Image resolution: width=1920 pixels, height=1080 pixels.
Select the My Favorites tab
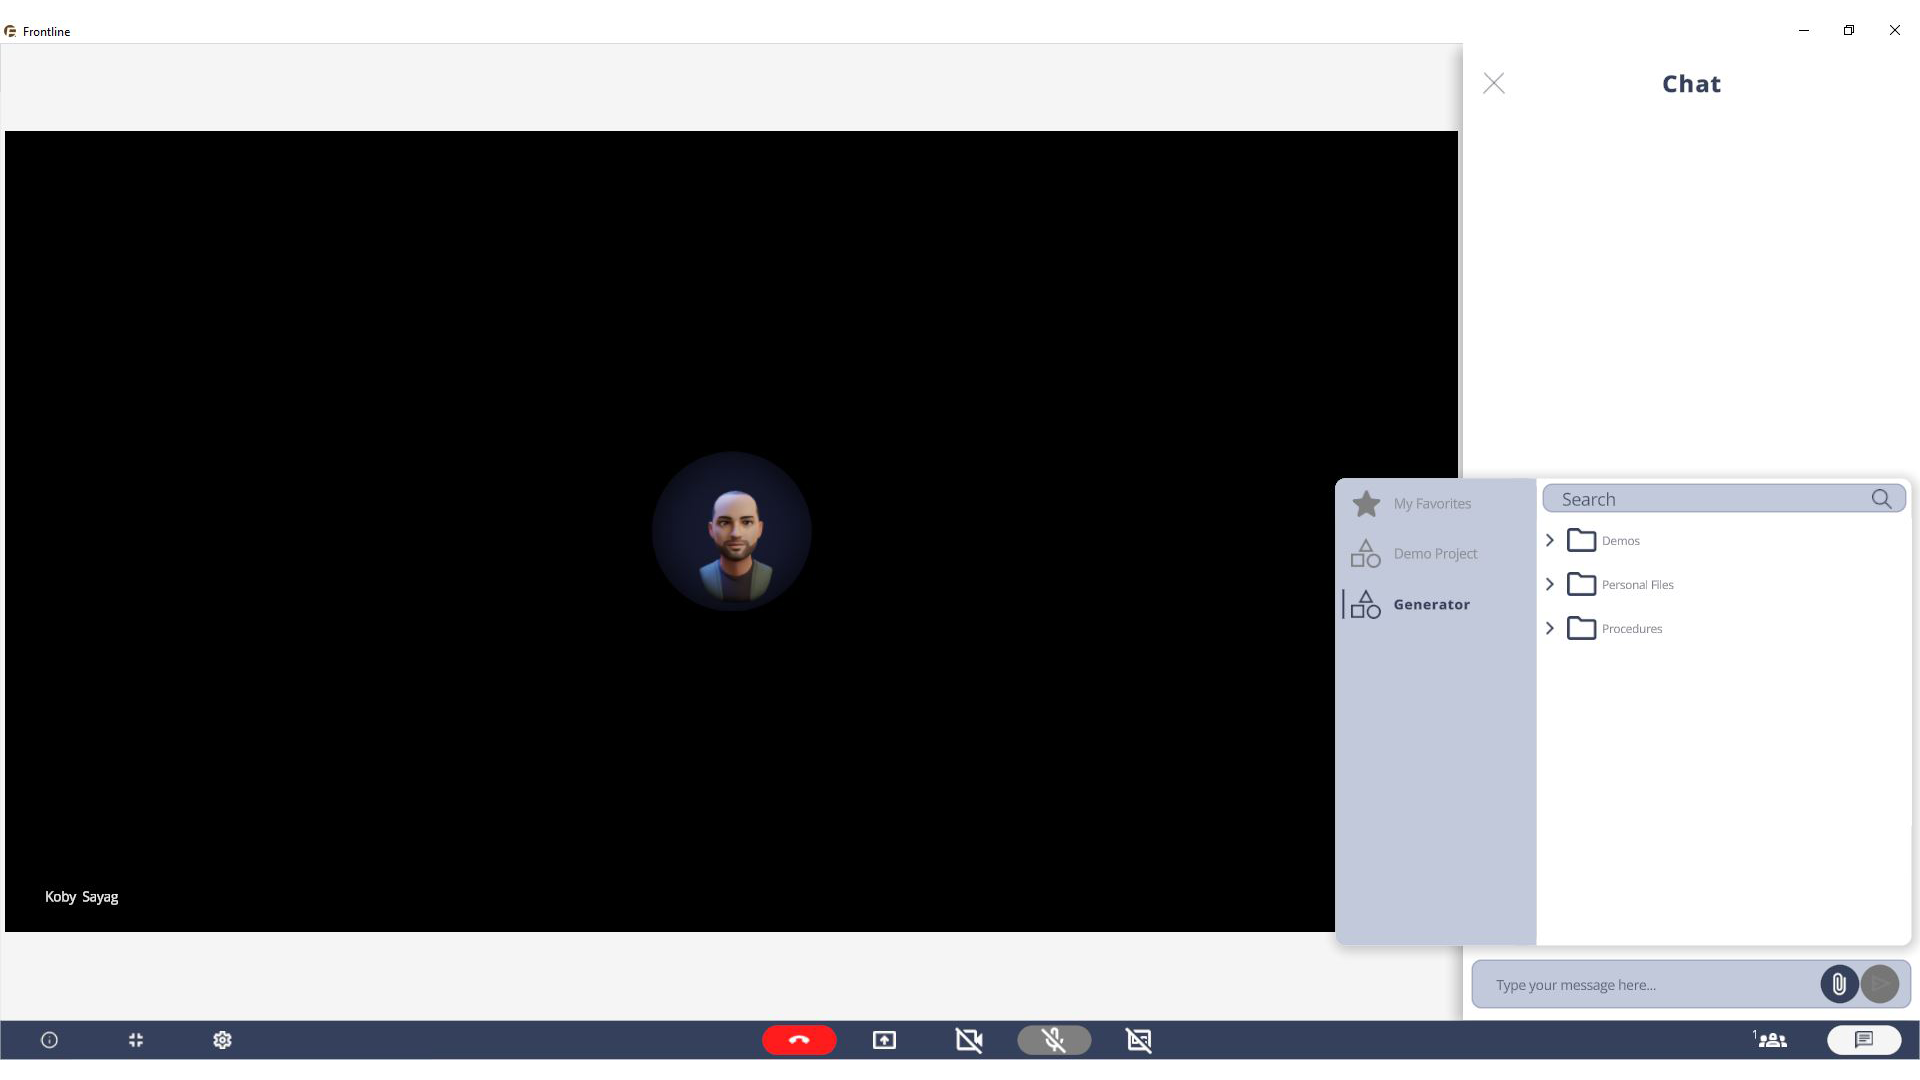[1431, 503]
